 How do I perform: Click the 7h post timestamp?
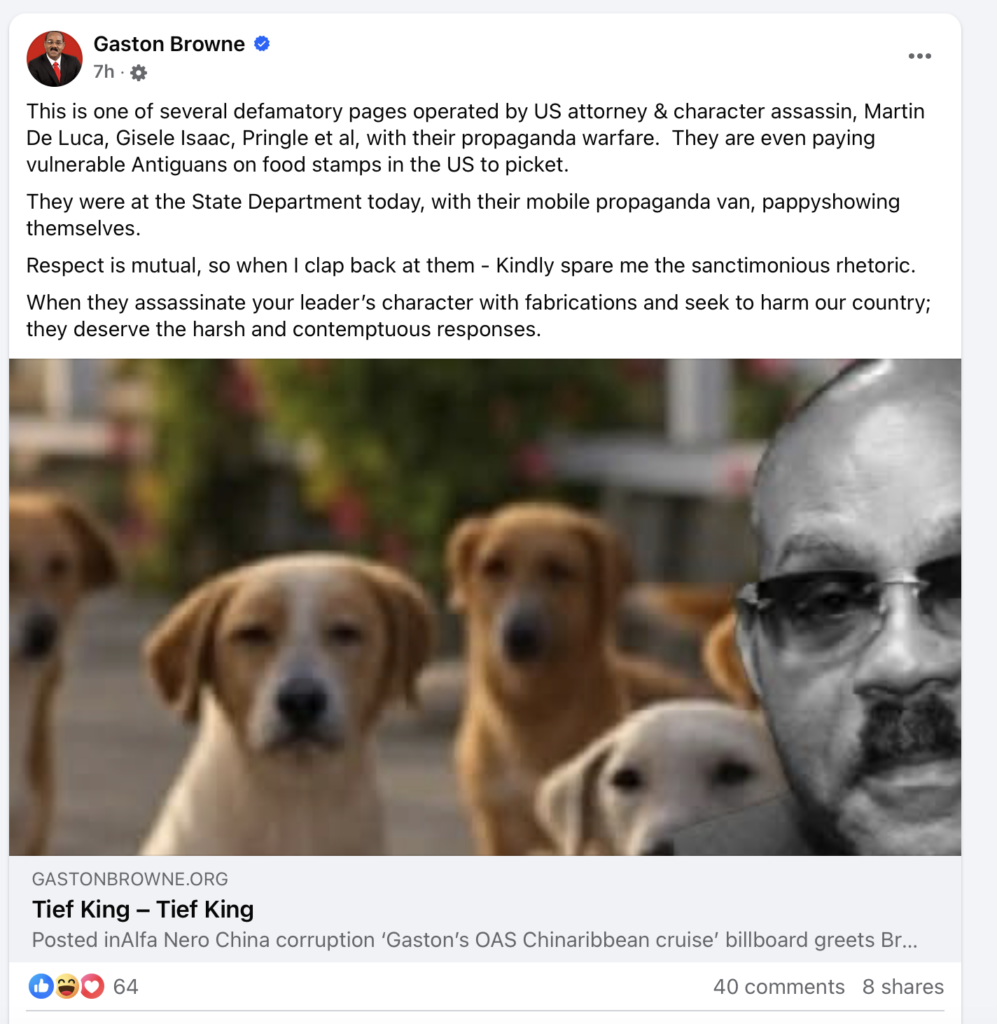coord(104,71)
